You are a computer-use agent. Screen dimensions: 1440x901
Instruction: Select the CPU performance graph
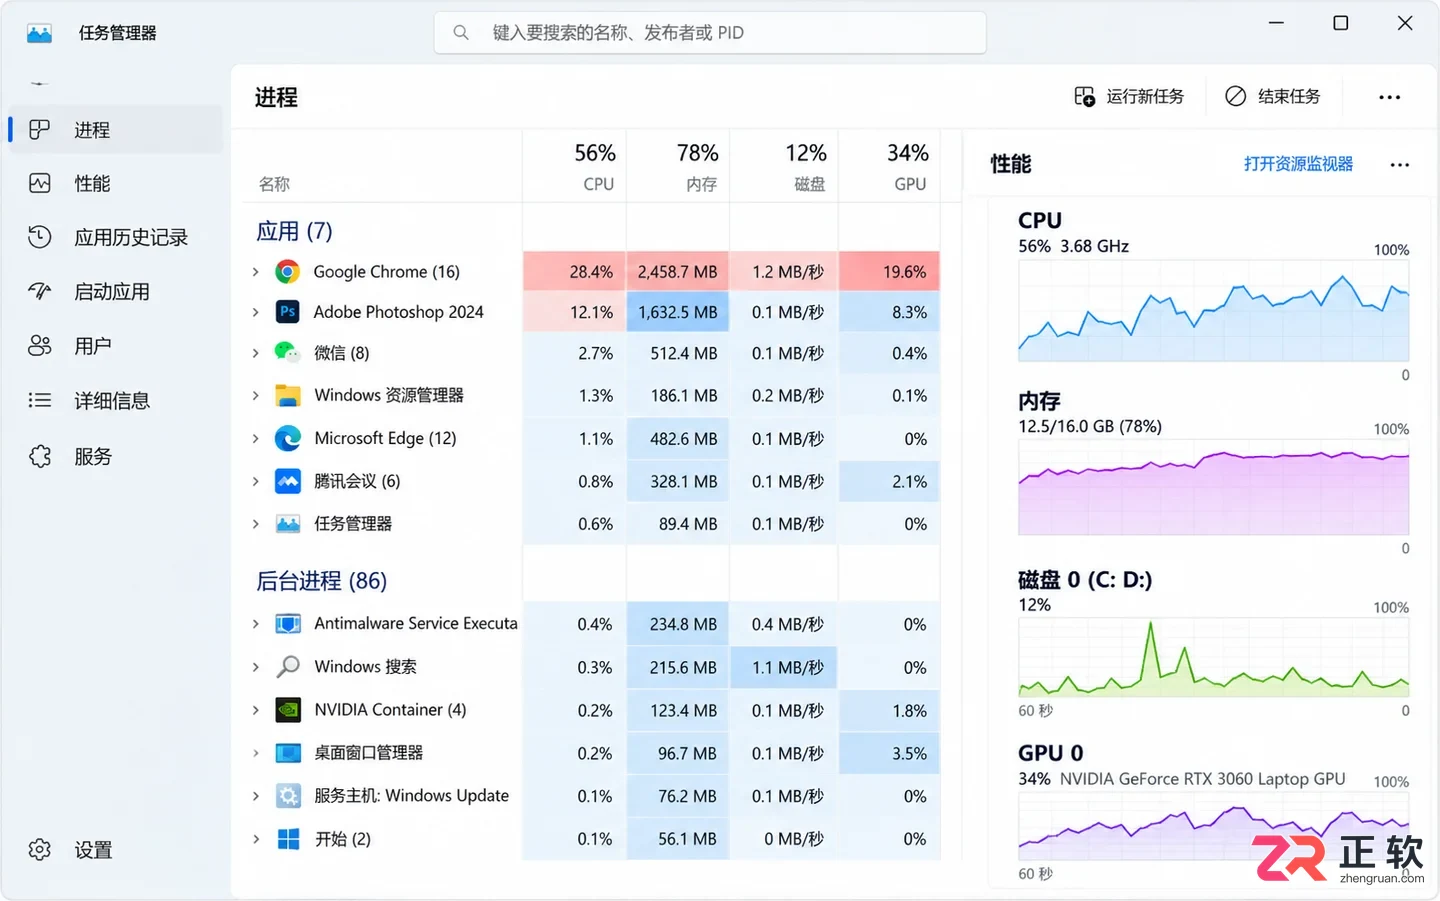coord(1213,310)
